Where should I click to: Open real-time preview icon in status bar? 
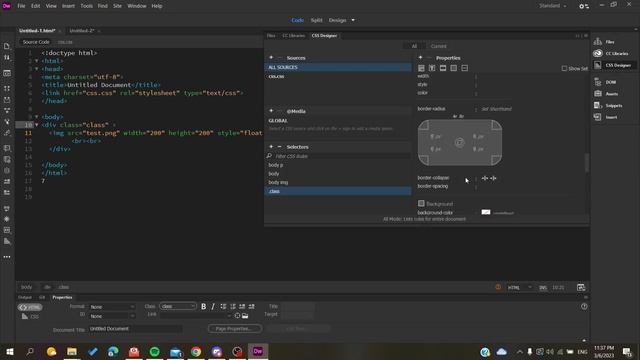(x=581, y=287)
